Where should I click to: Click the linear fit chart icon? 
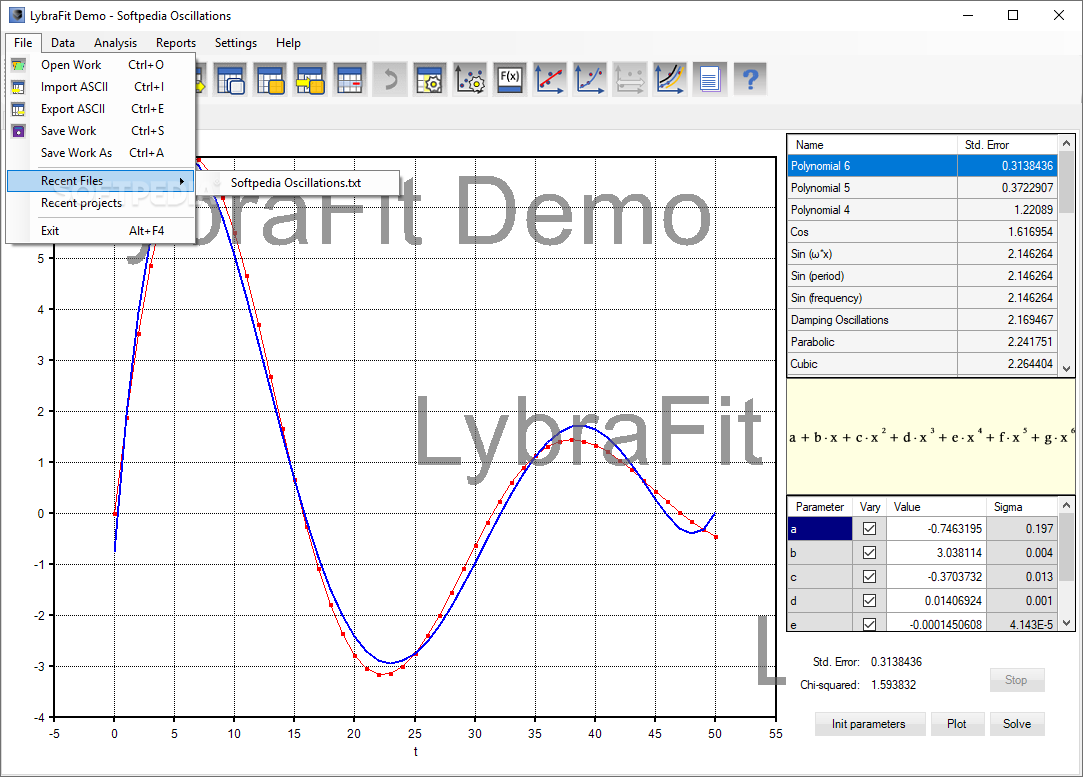pos(550,79)
